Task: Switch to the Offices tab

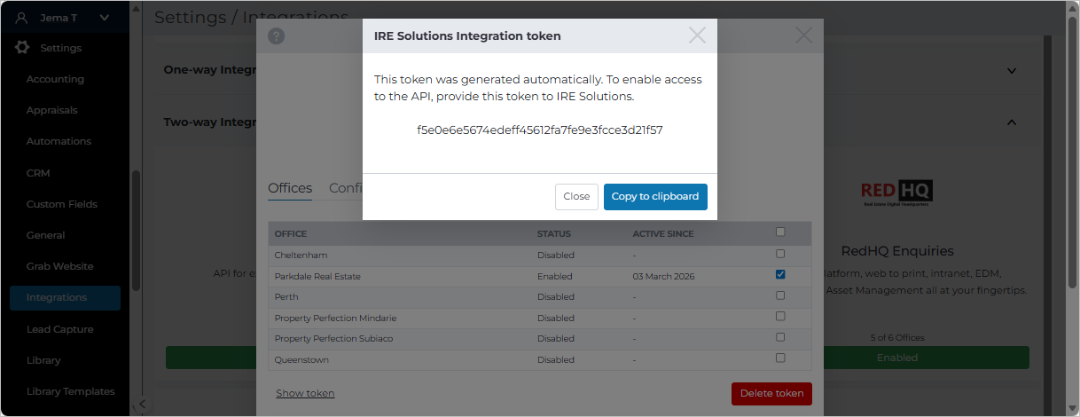Action: coord(290,188)
